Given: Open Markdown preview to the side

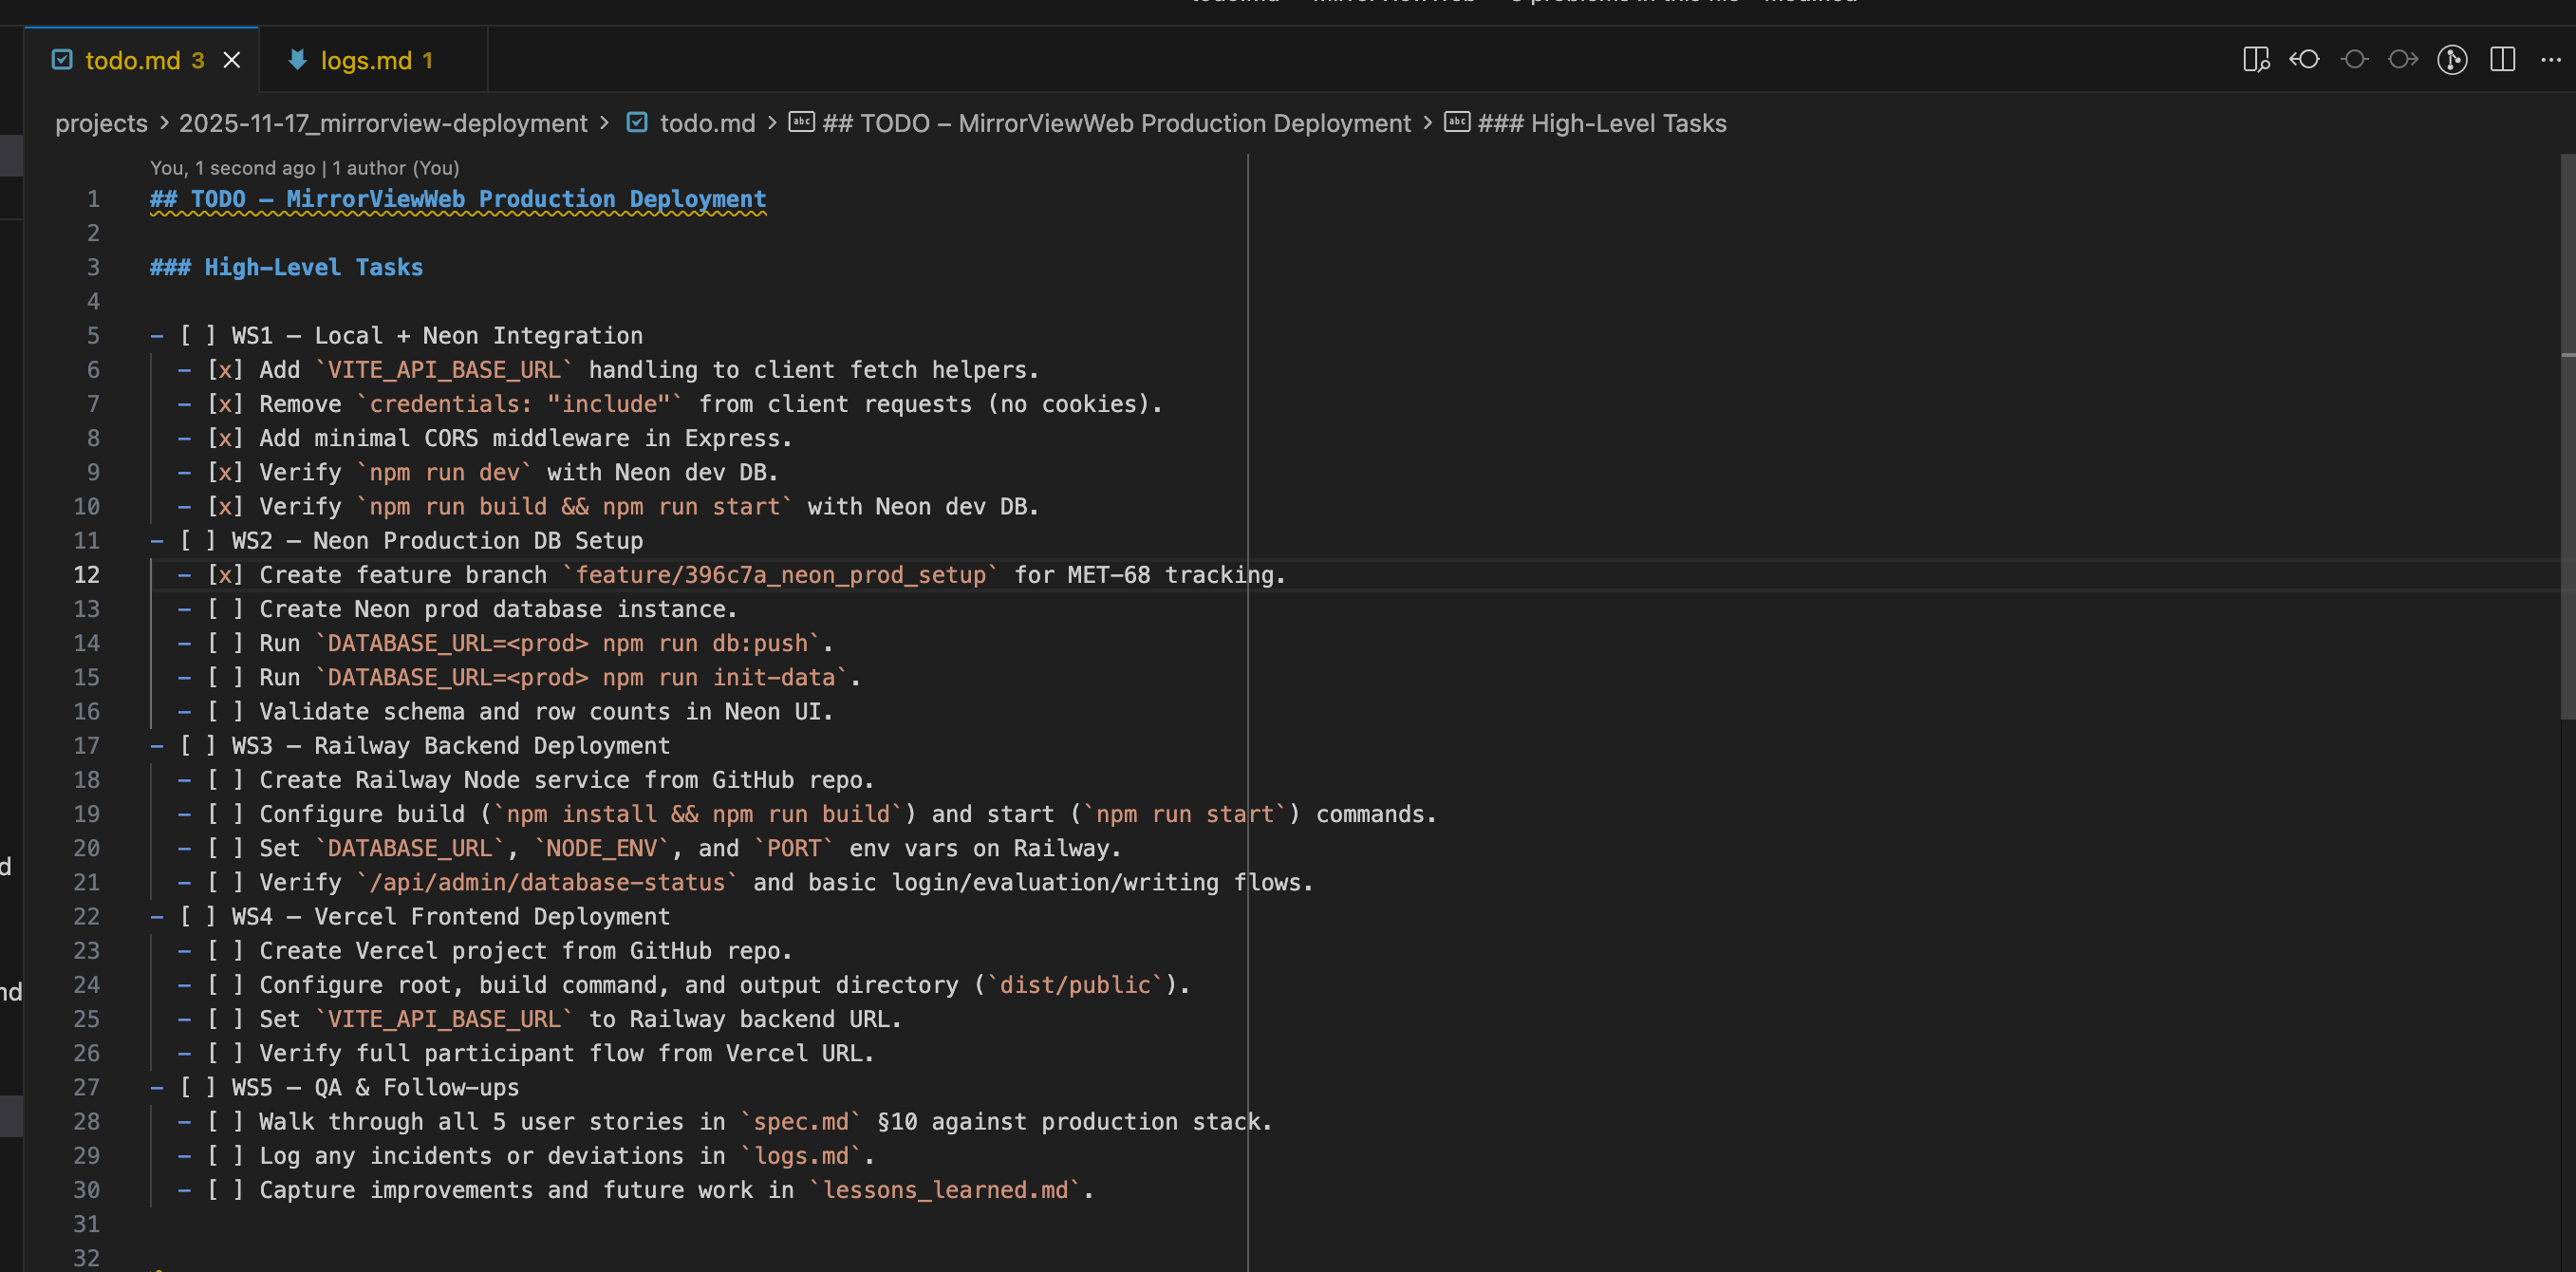Looking at the screenshot, I should click(x=2256, y=60).
